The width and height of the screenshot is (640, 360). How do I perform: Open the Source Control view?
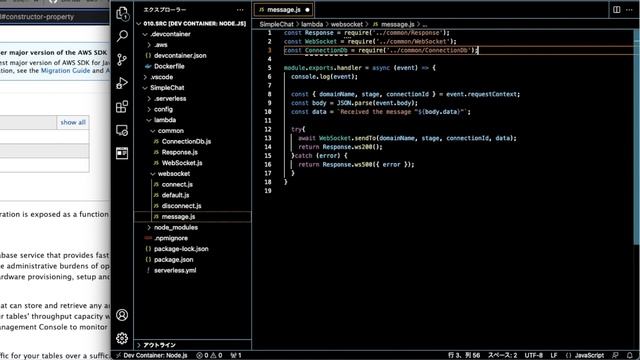pyautogui.click(x=122, y=60)
